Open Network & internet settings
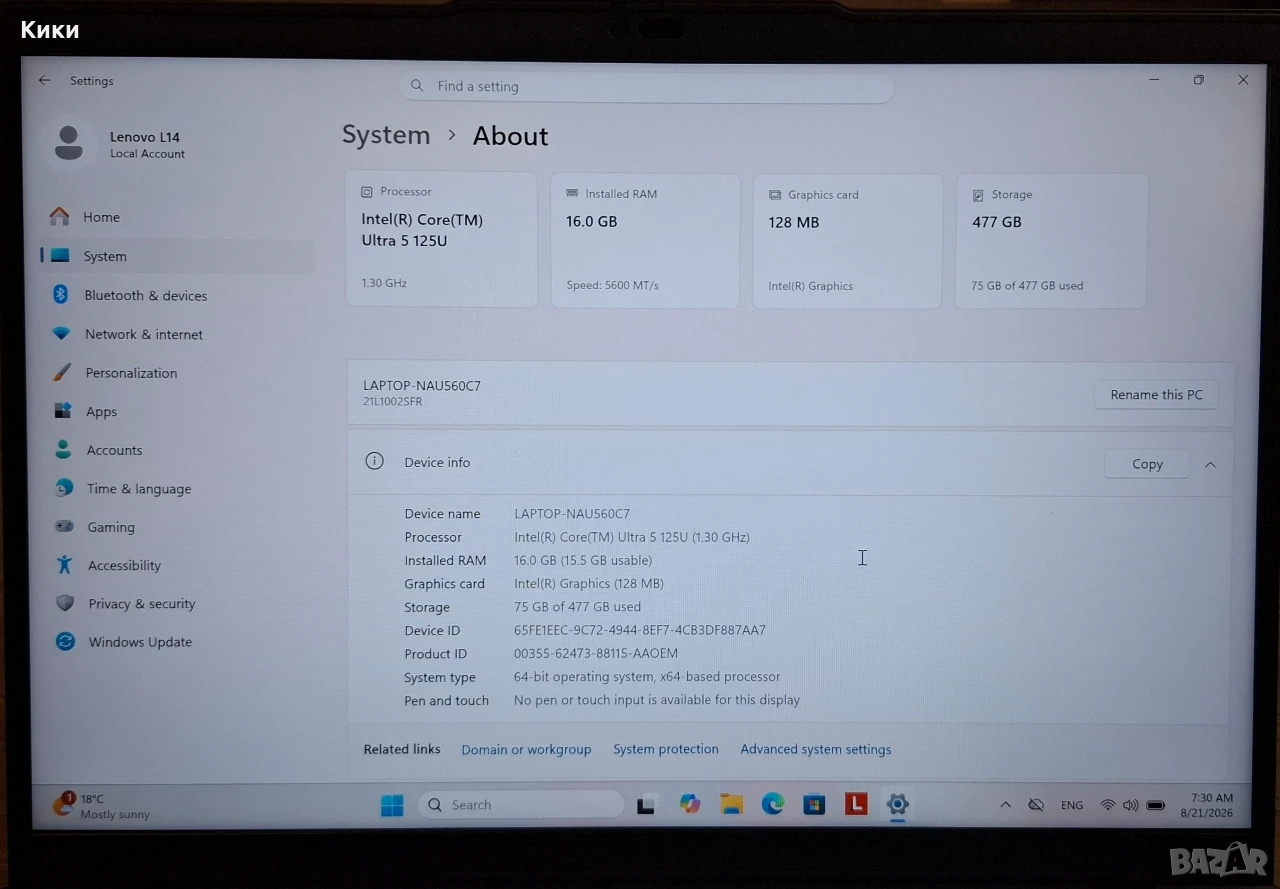The image size is (1280, 889). (178, 334)
